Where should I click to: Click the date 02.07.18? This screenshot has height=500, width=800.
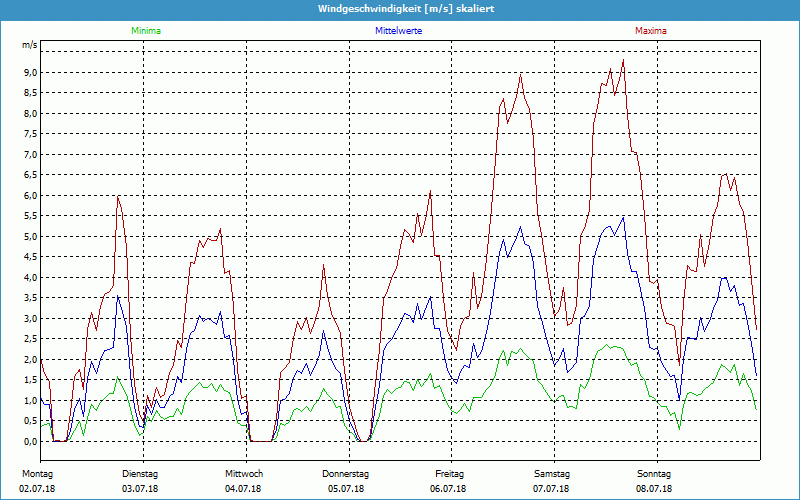(x=37, y=489)
